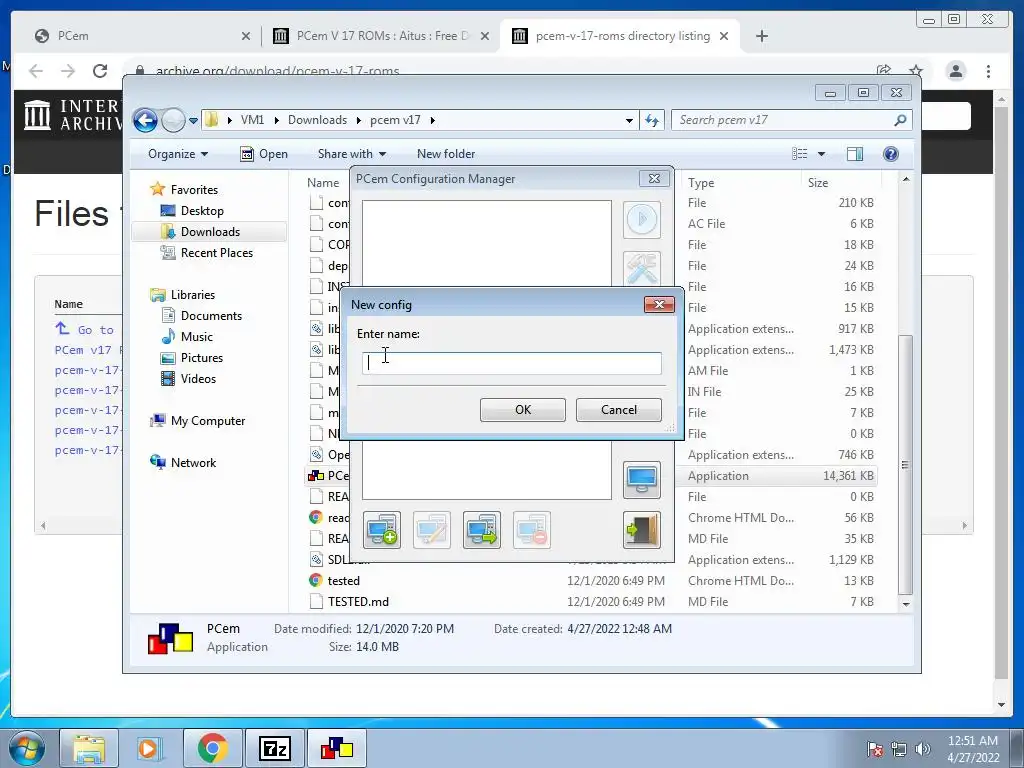
Task: Click the monitor icon in PCem manager
Action: pyautogui.click(x=642, y=480)
